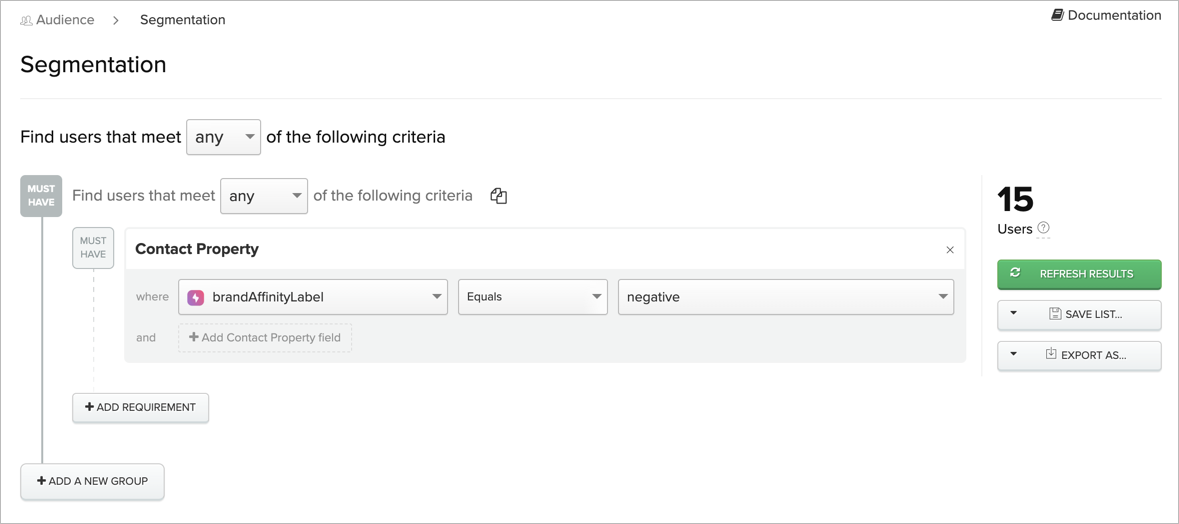This screenshot has width=1179, height=524.
Task: Click the Audience people icon
Action: (26, 21)
